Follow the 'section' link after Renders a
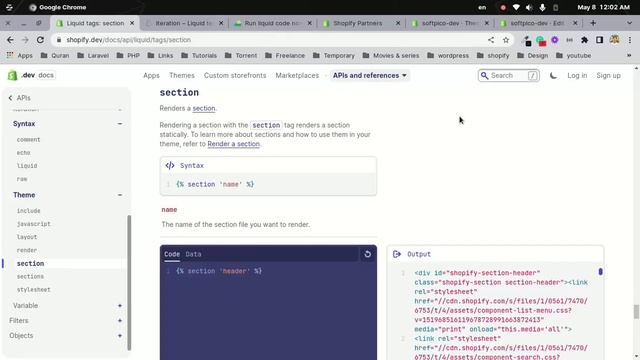 click(x=204, y=108)
